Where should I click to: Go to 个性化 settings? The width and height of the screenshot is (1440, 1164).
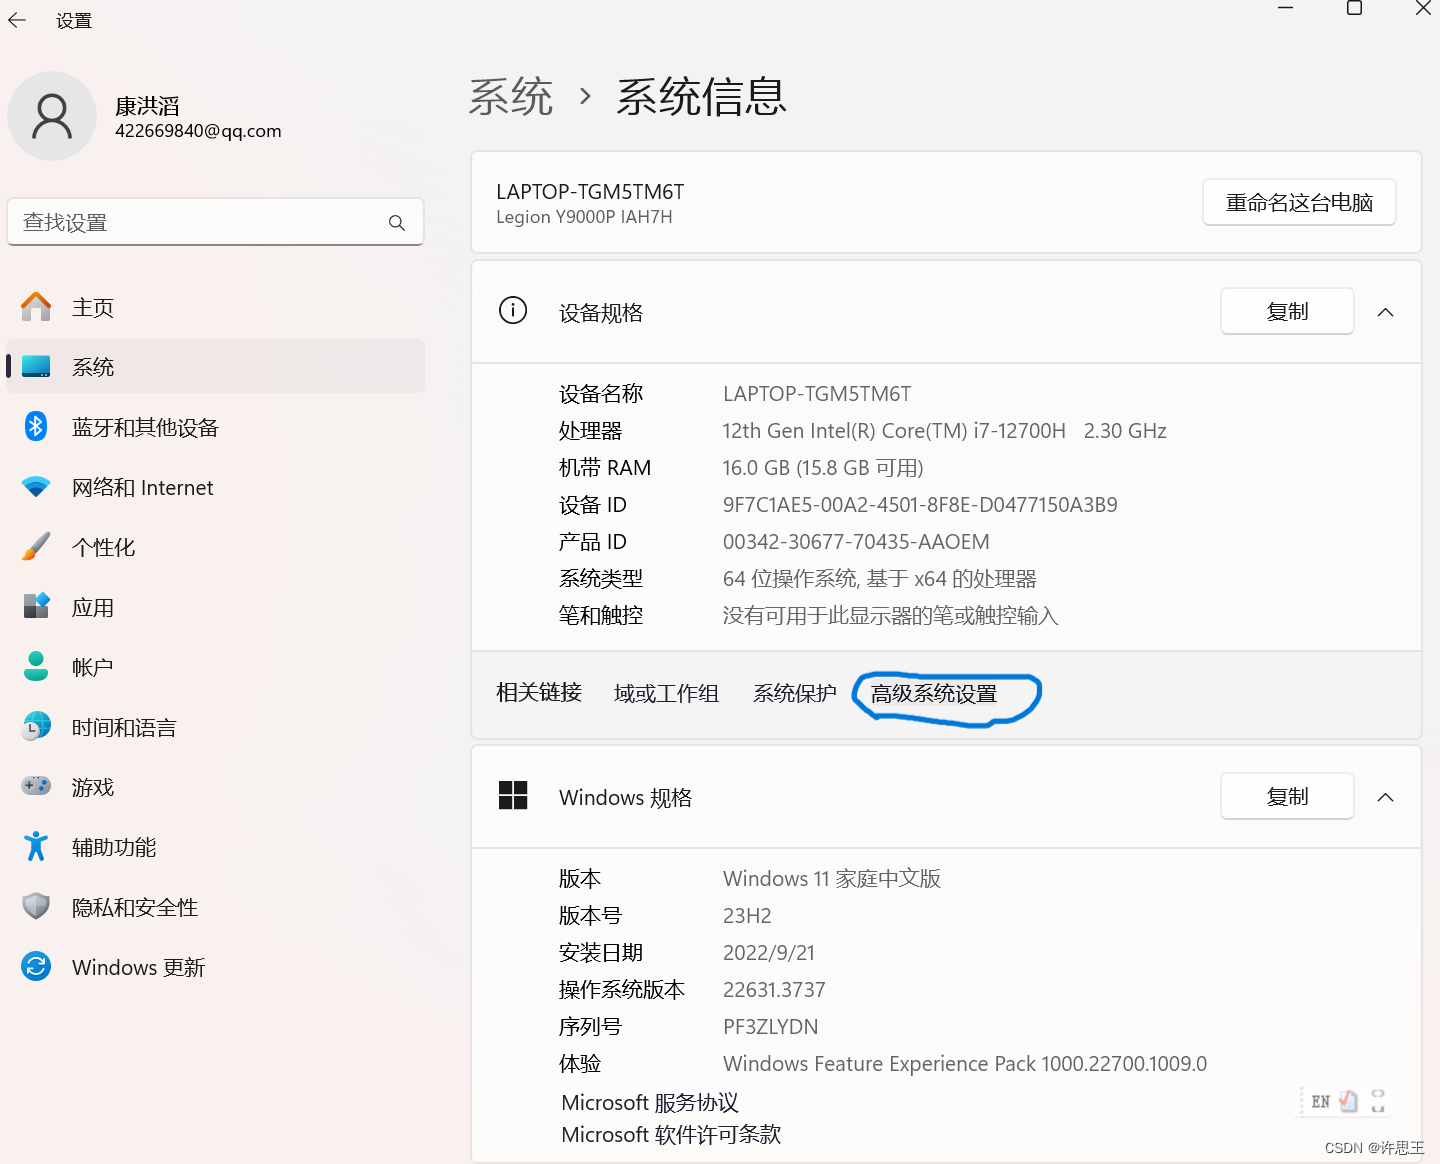tap(216, 547)
